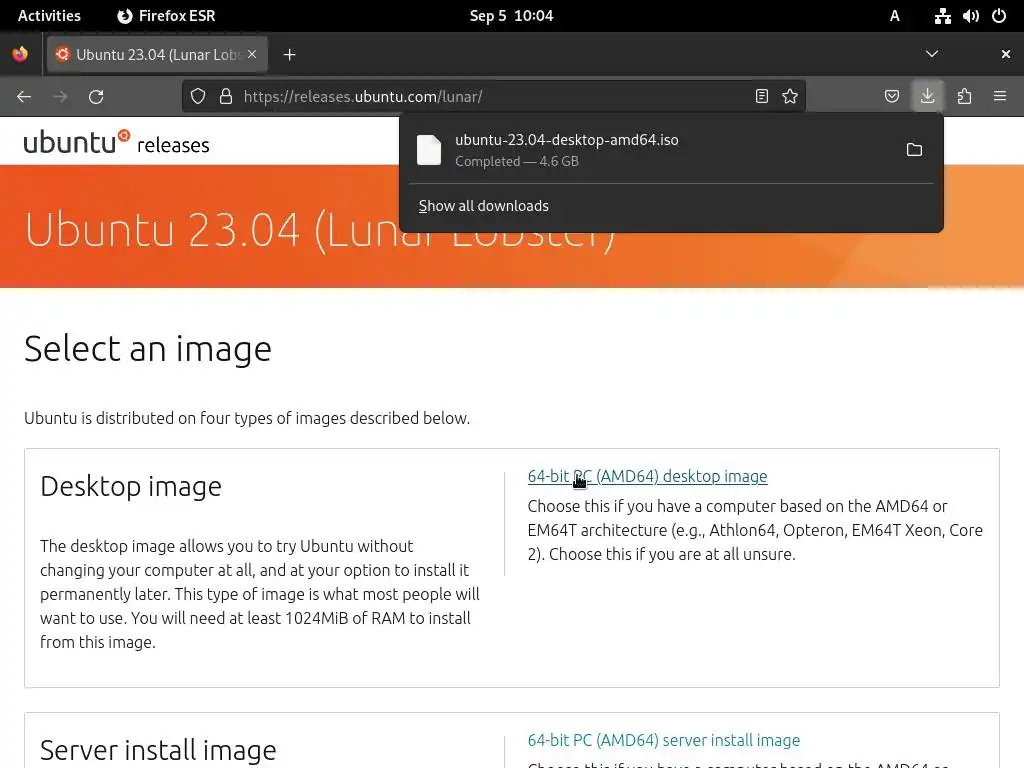Click the "Select an image" heading
This screenshot has height=768, width=1024.
coord(148,348)
